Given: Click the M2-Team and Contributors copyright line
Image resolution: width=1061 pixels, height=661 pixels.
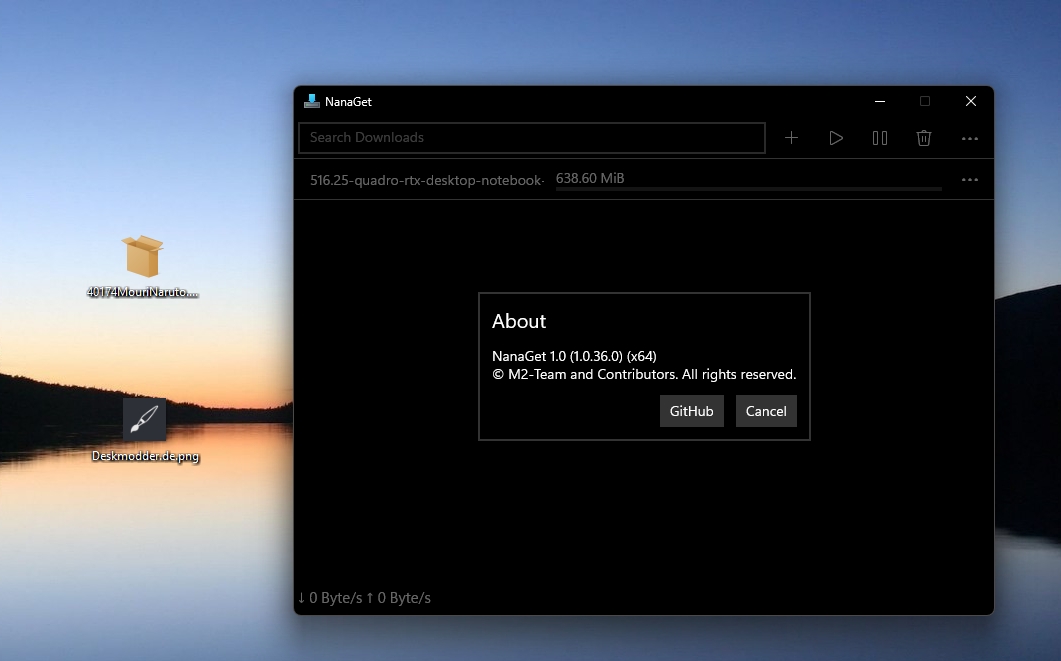Looking at the screenshot, I should tap(644, 374).
